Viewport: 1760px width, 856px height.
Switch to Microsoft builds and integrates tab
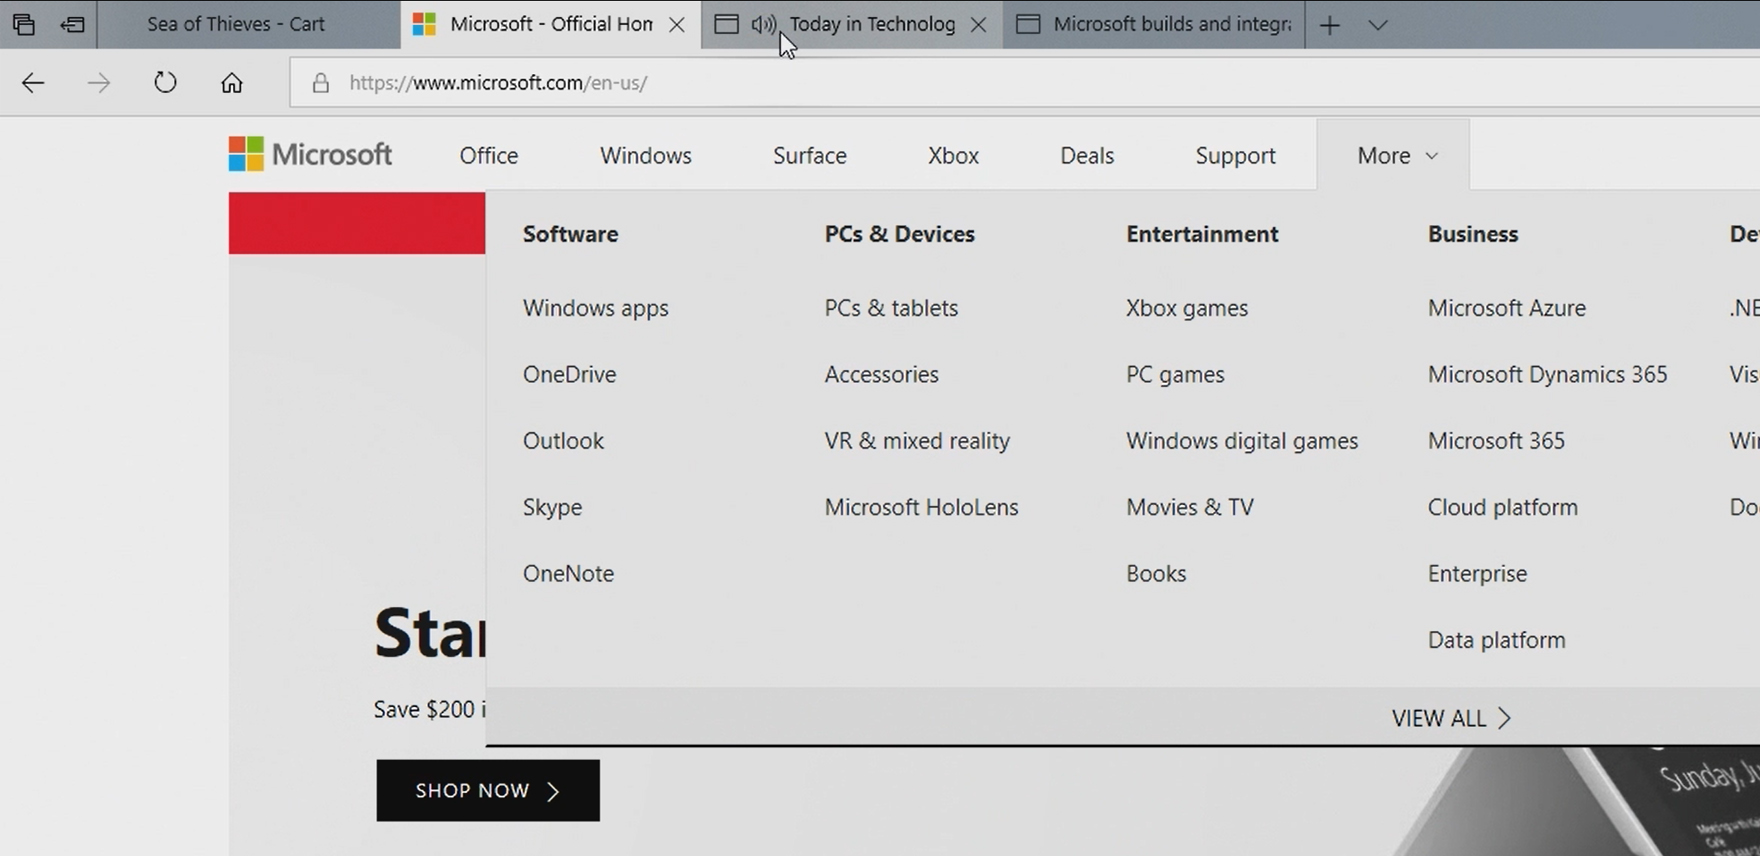tap(1153, 24)
